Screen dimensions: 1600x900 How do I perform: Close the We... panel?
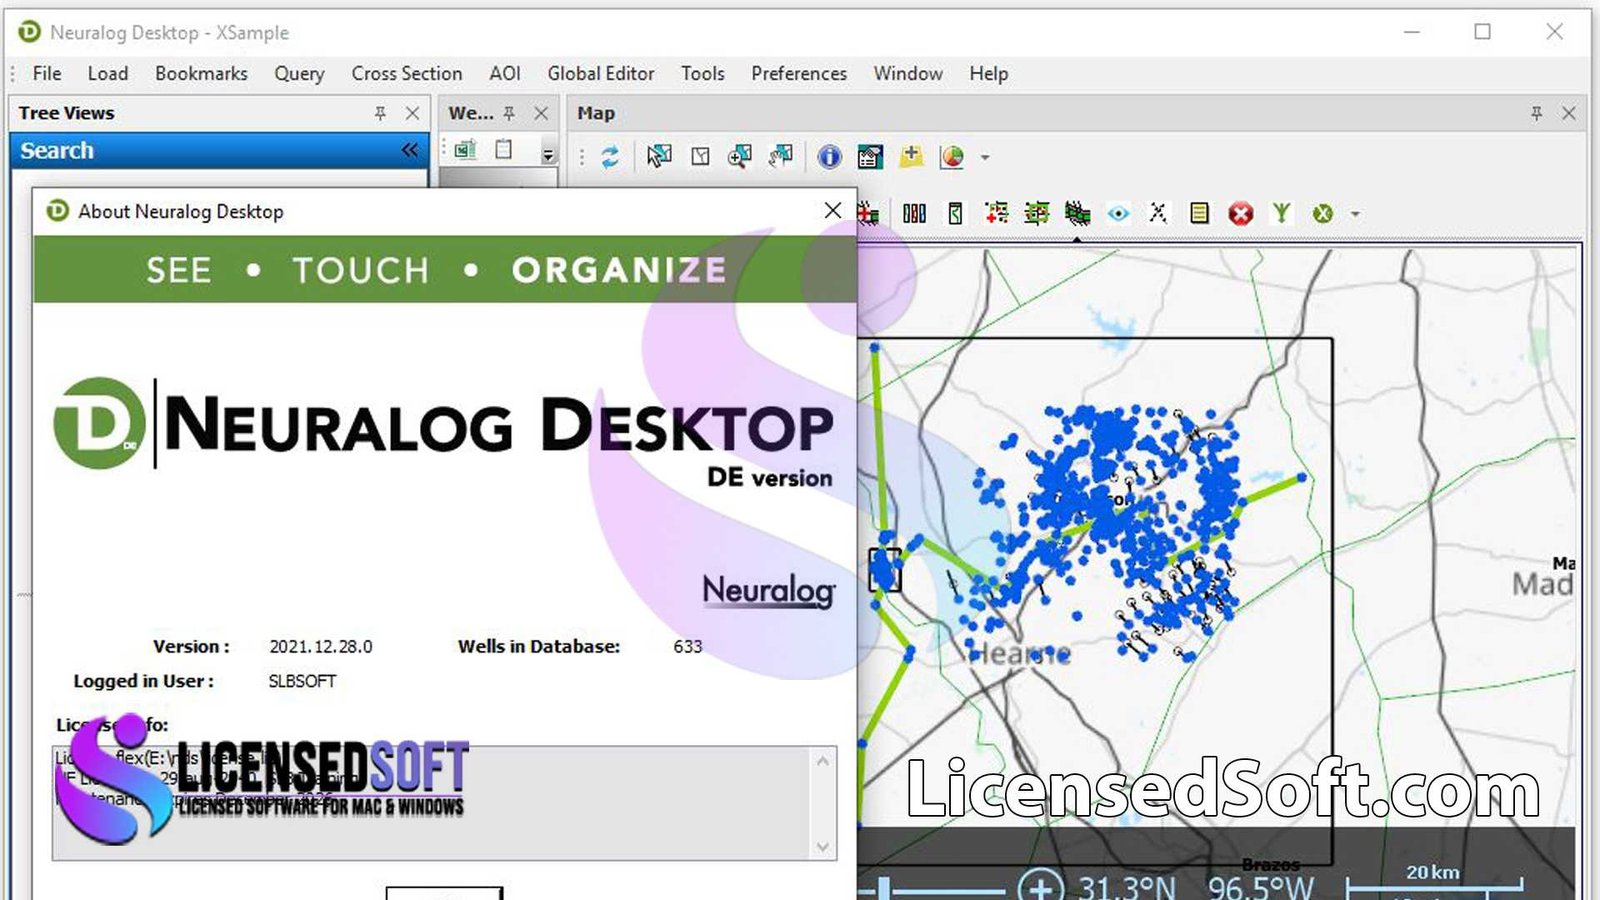[541, 114]
